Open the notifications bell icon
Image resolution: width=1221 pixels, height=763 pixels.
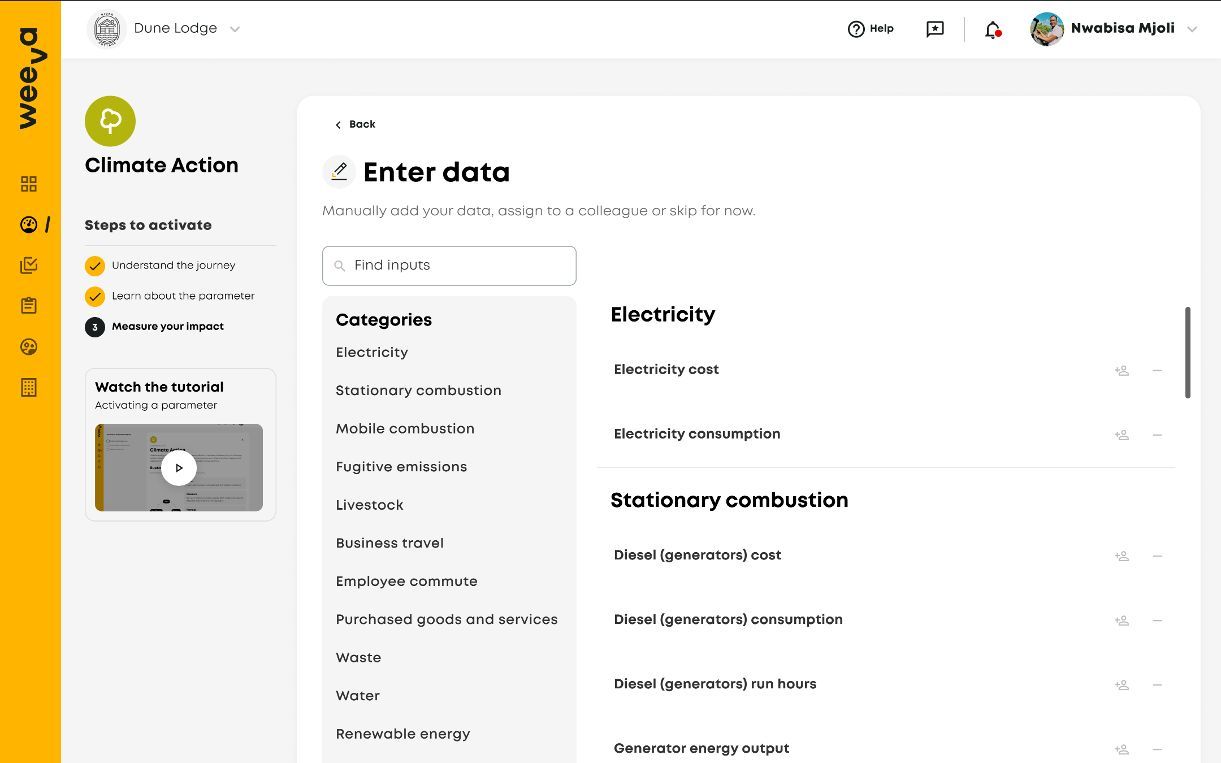click(x=992, y=30)
